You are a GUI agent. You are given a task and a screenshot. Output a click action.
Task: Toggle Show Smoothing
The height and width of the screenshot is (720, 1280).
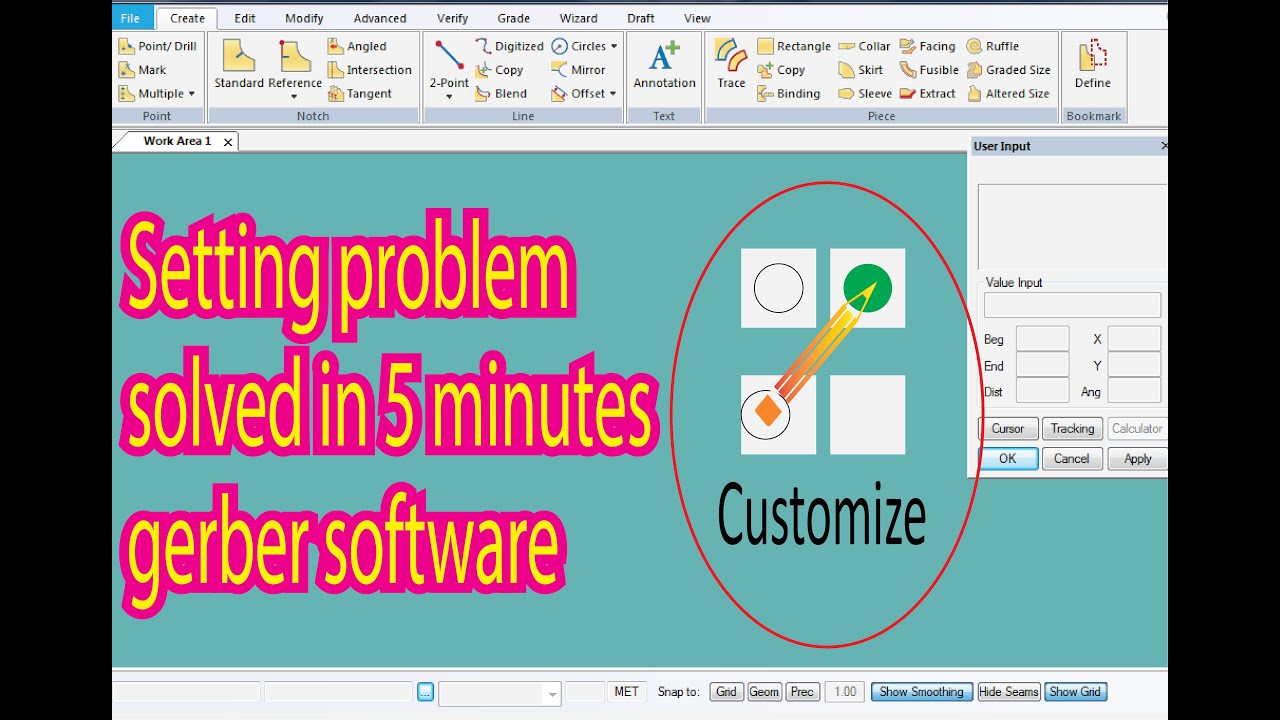(922, 692)
